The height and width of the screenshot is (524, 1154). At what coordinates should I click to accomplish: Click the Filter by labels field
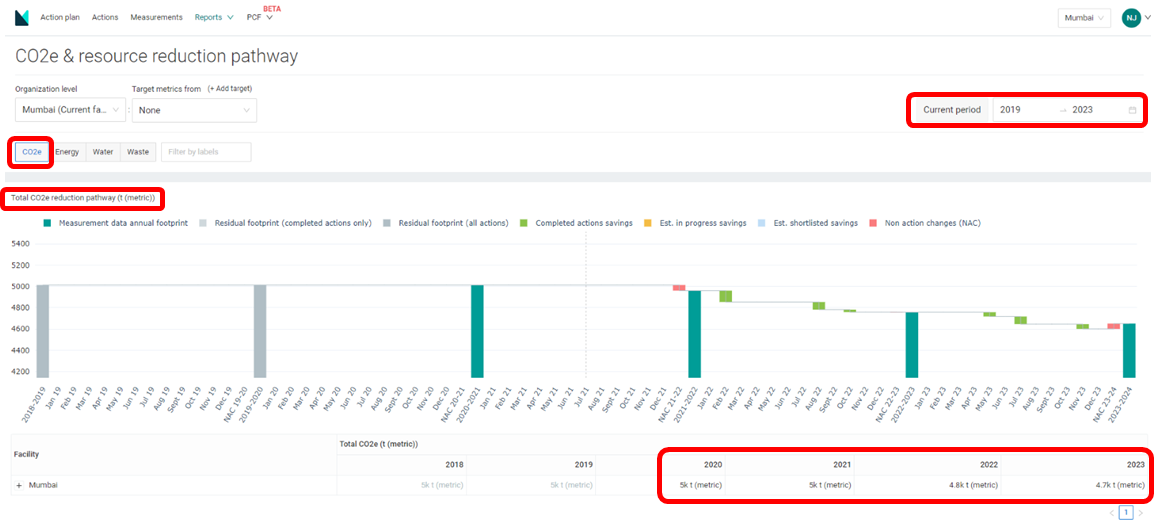(206, 152)
